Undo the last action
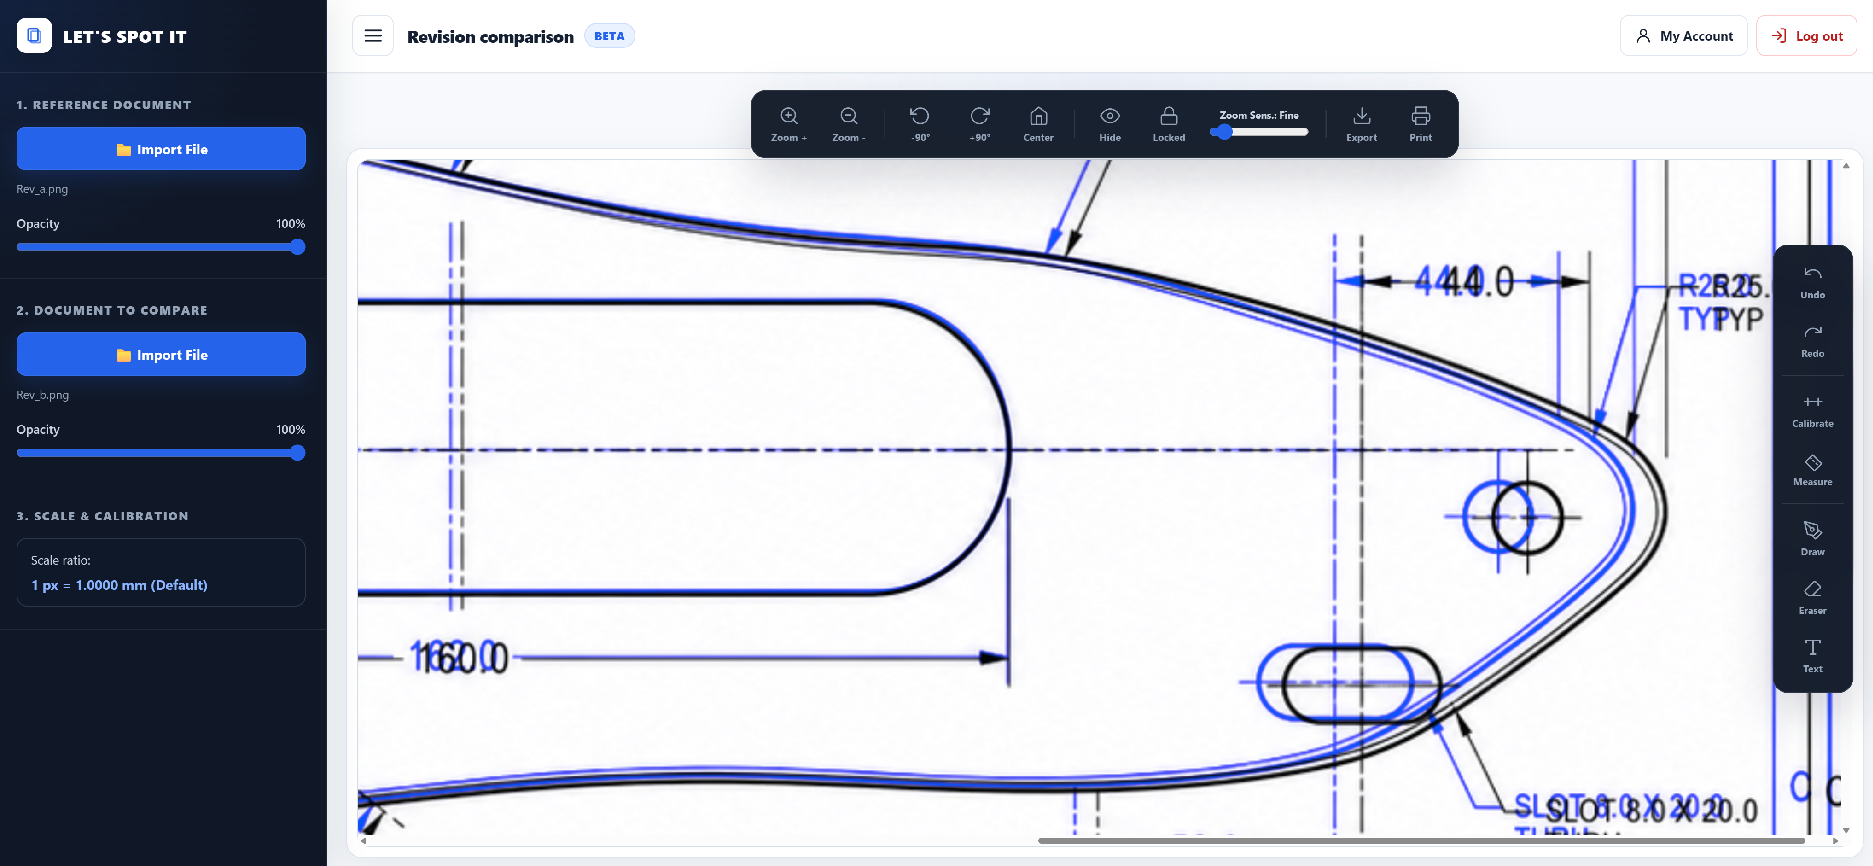 pos(1813,283)
